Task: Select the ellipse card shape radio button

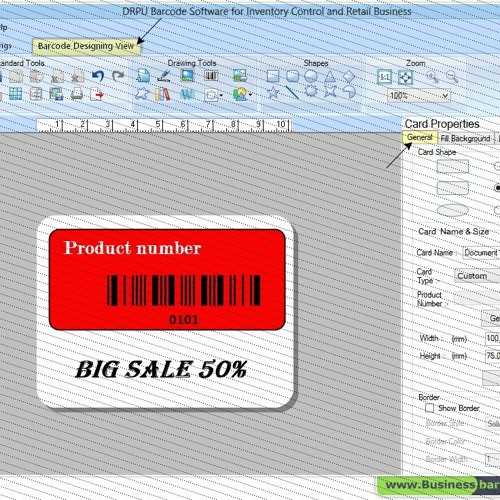Action: pyautogui.click(x=497, y=210)
